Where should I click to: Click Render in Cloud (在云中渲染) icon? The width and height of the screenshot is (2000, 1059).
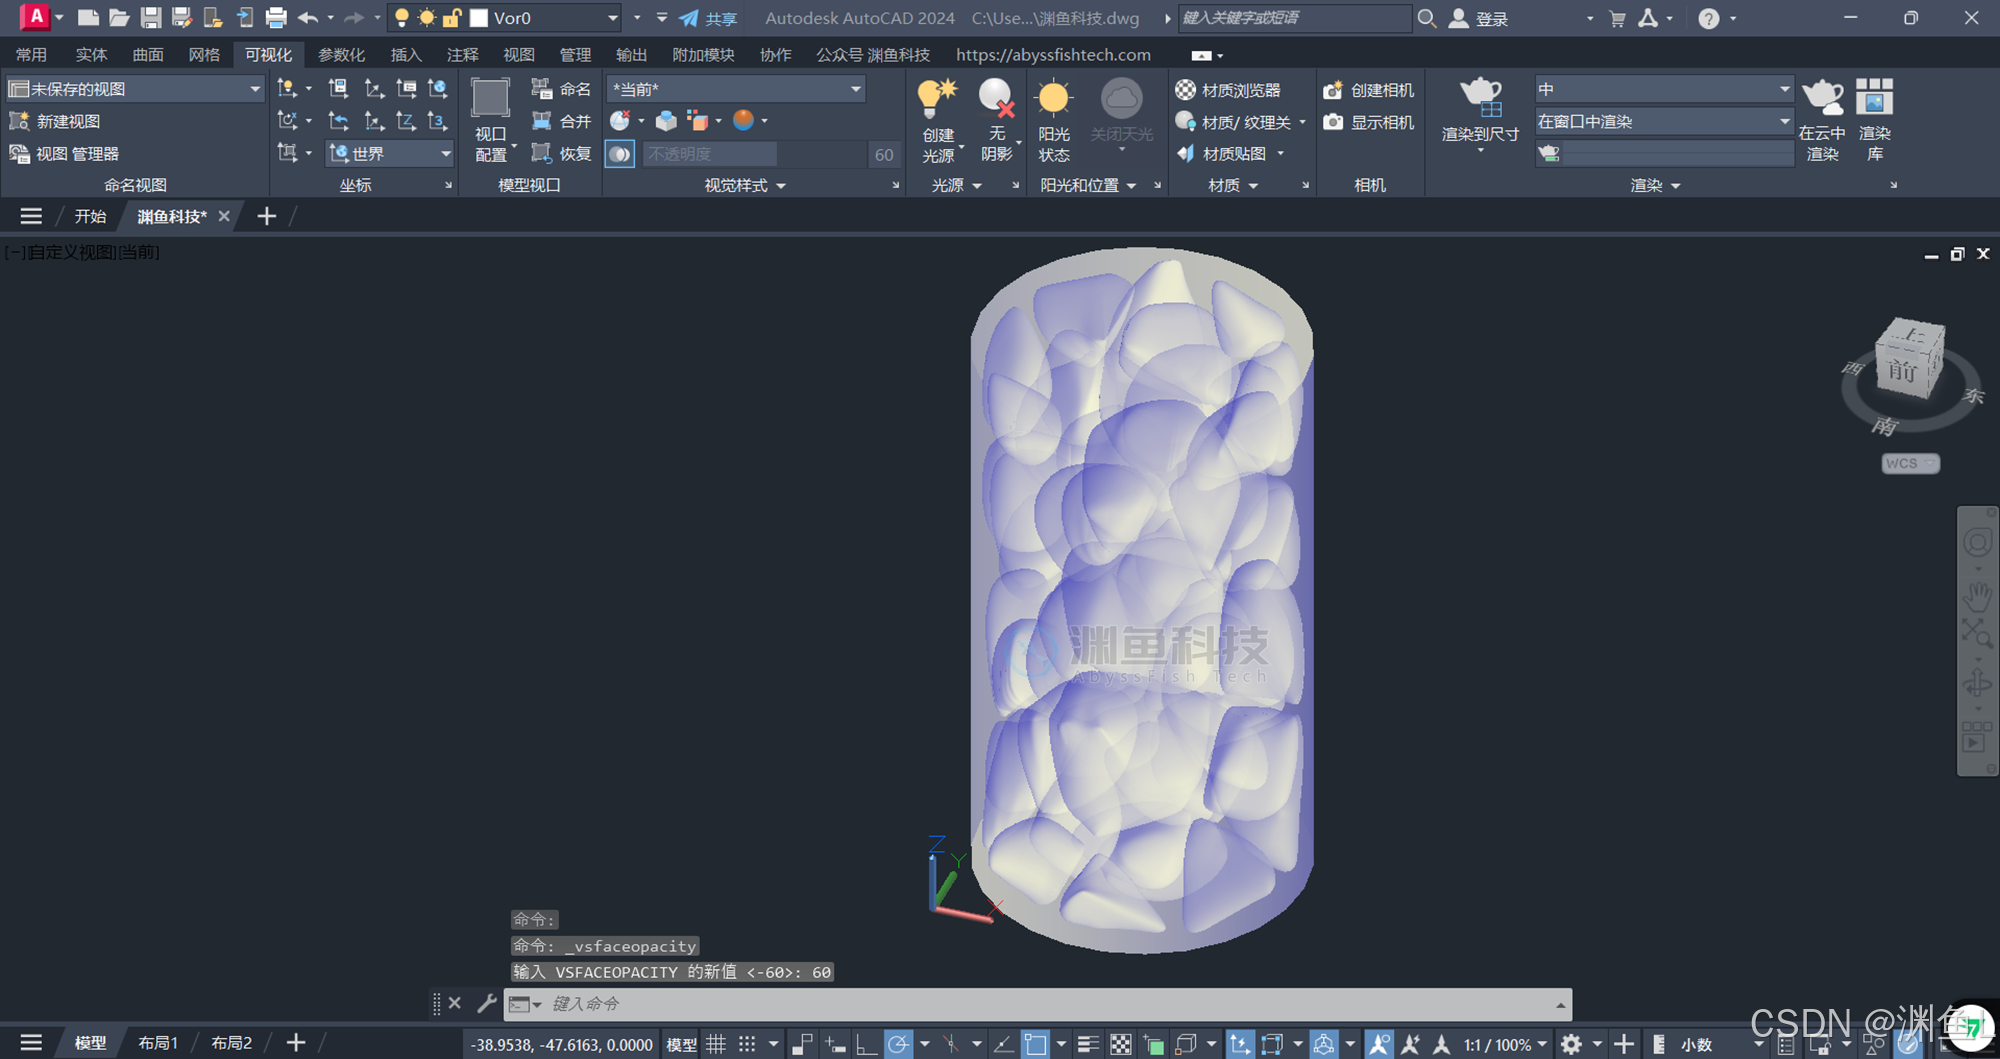coord(1822,98)
